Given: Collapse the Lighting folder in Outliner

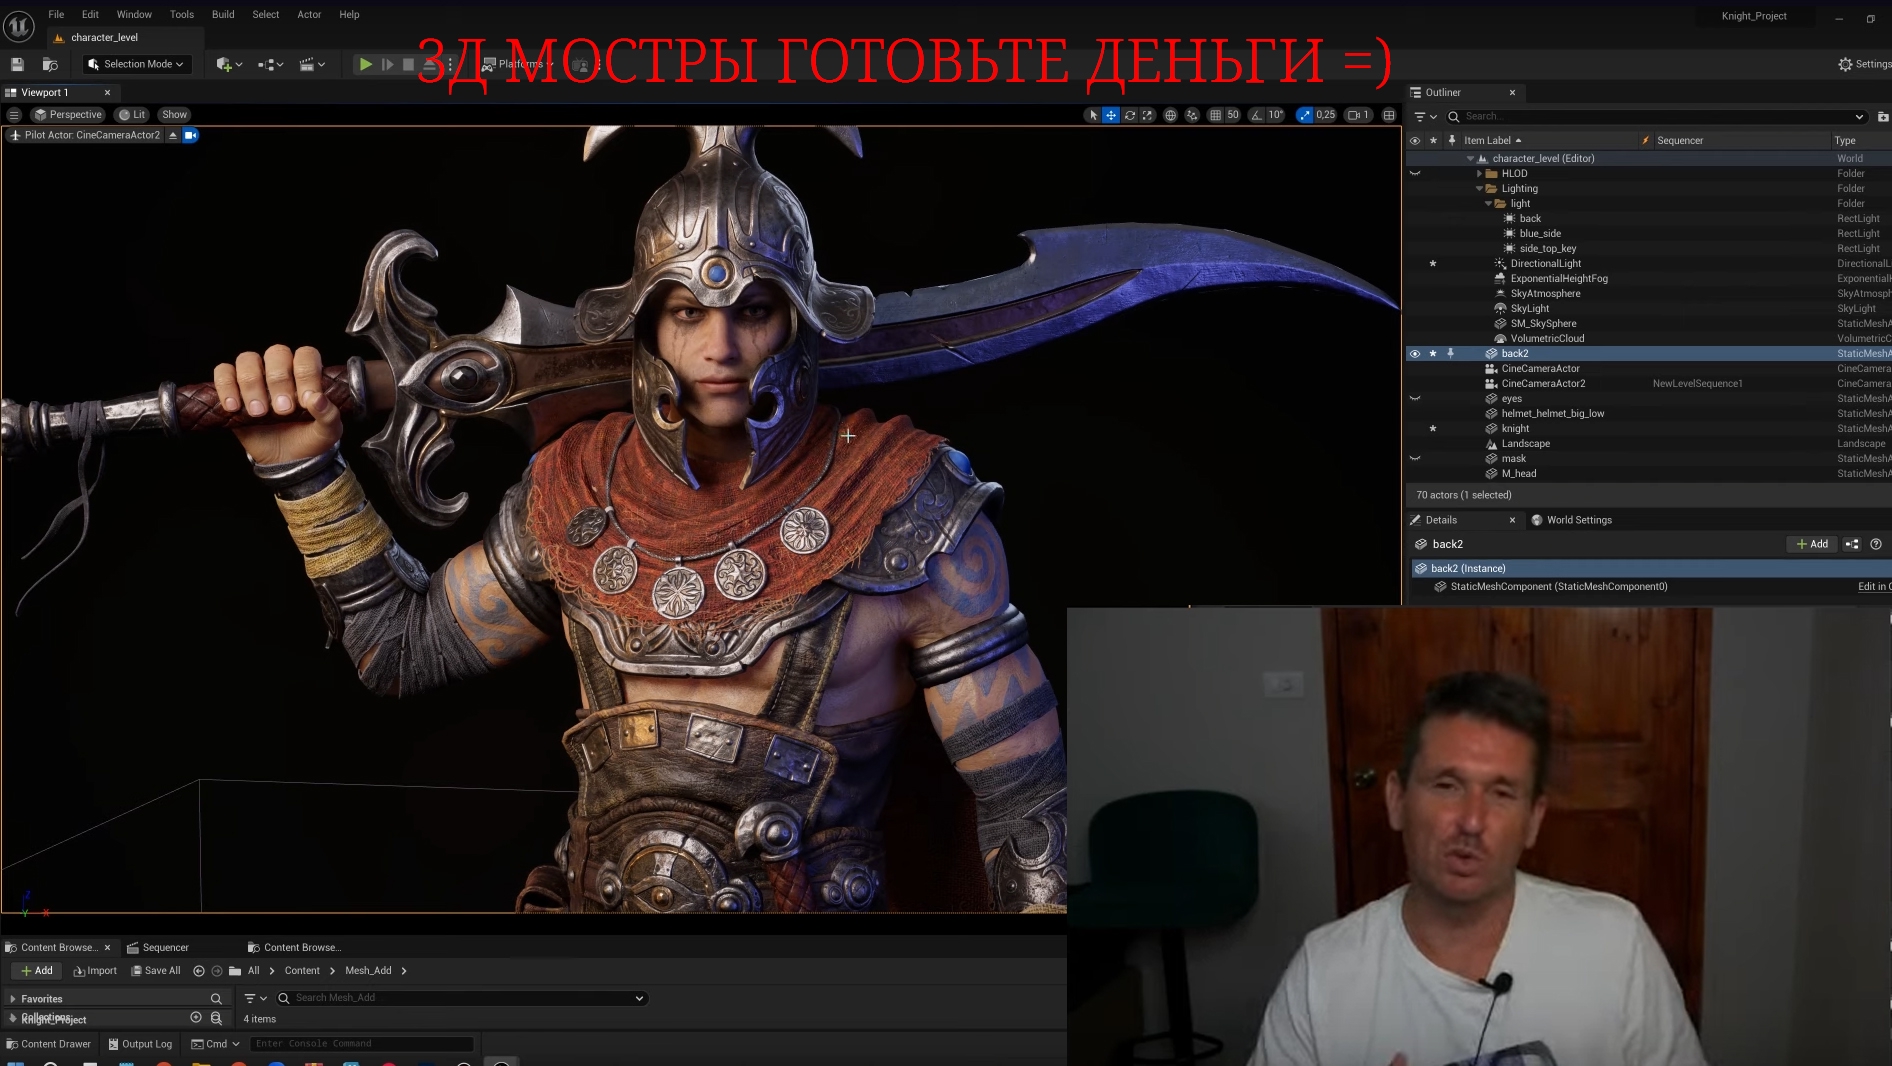Looking at the screenshot, I should [1480, 188].
